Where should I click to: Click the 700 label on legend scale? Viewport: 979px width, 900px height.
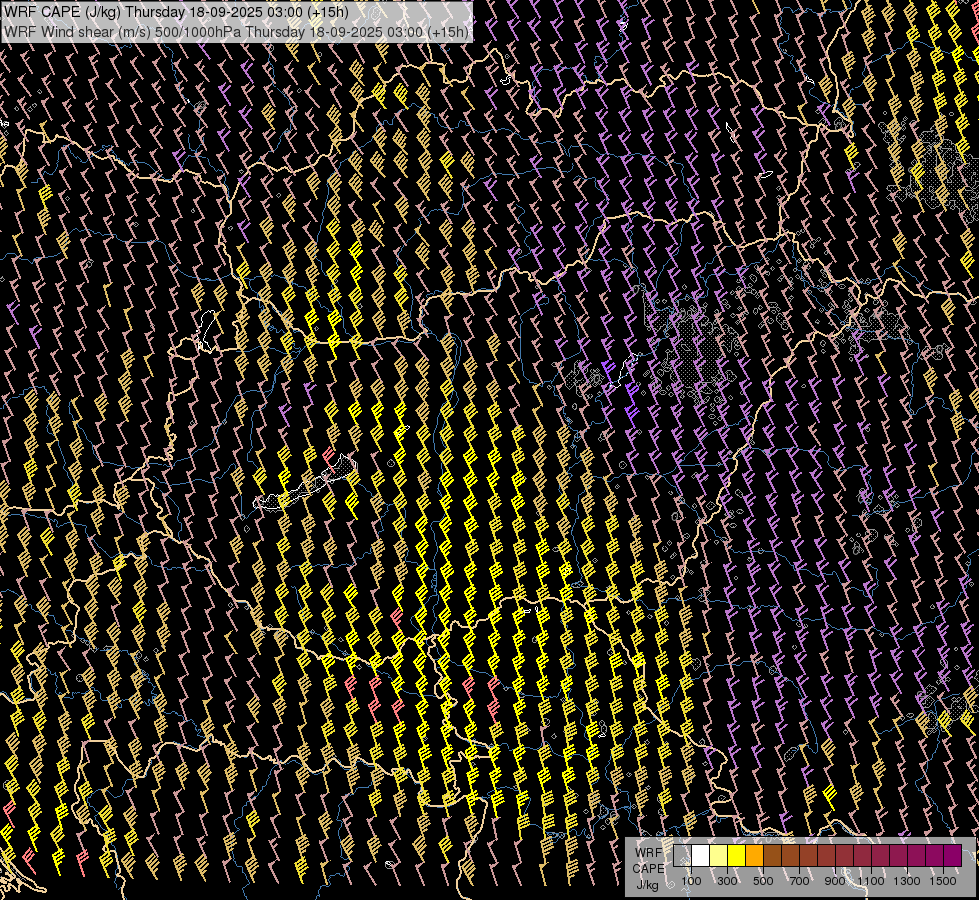point(799,881)
